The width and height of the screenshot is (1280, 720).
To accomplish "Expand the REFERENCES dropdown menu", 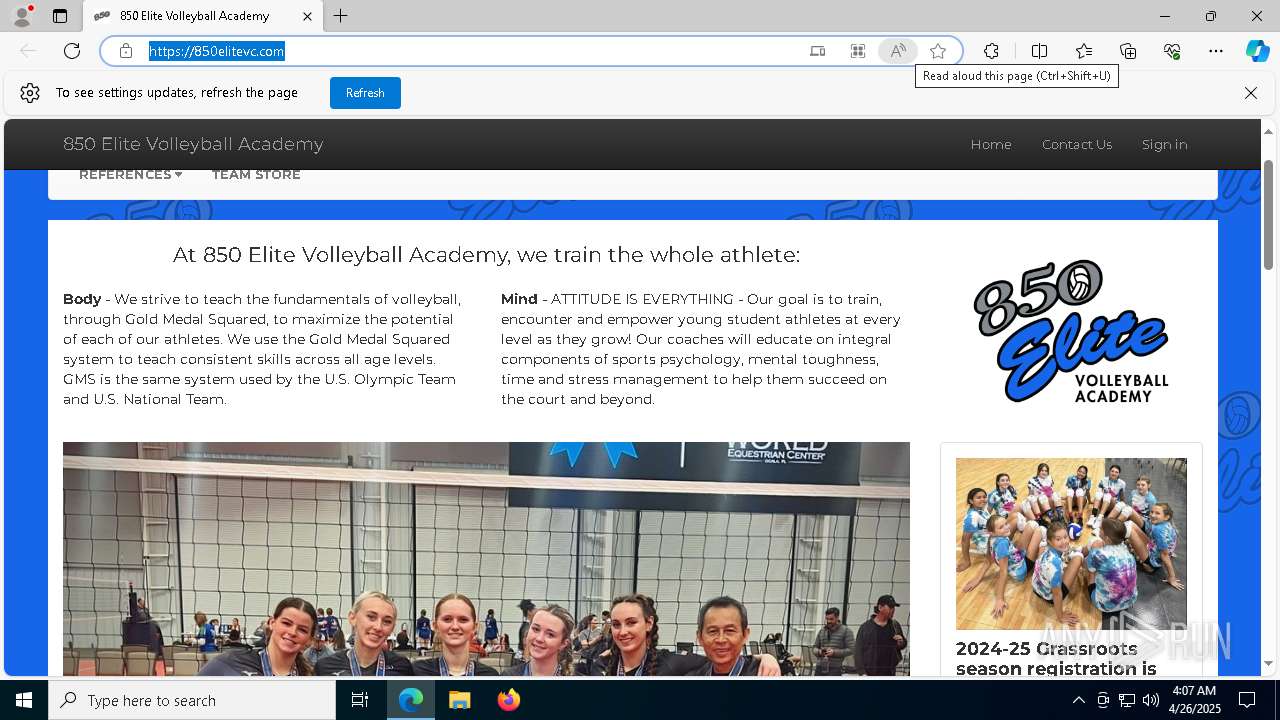I will pyautogui.click(x=131, y=175).
